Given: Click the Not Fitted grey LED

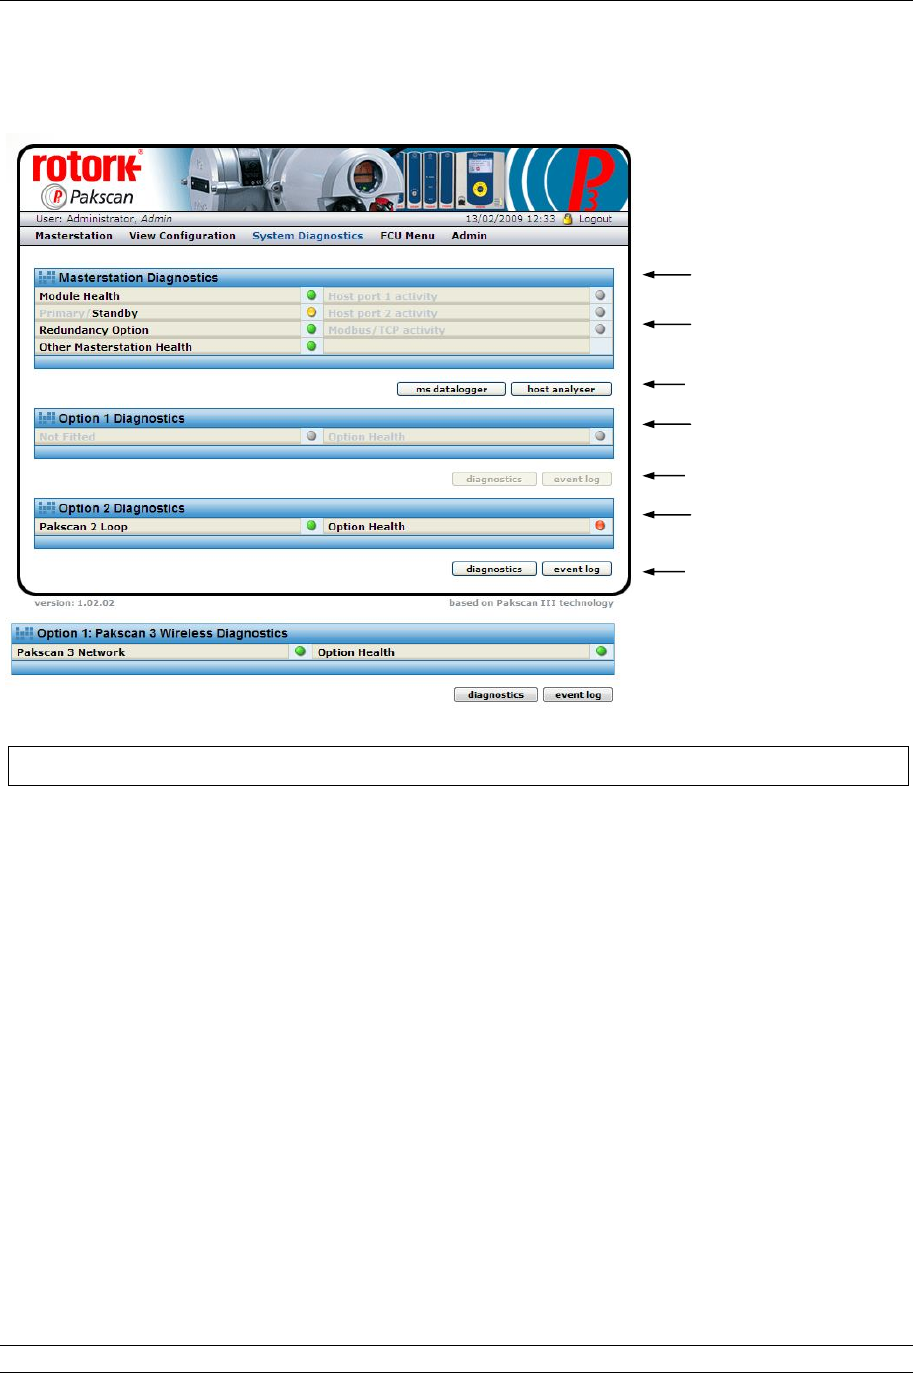Looking at the screenshot, I should 311,436.
